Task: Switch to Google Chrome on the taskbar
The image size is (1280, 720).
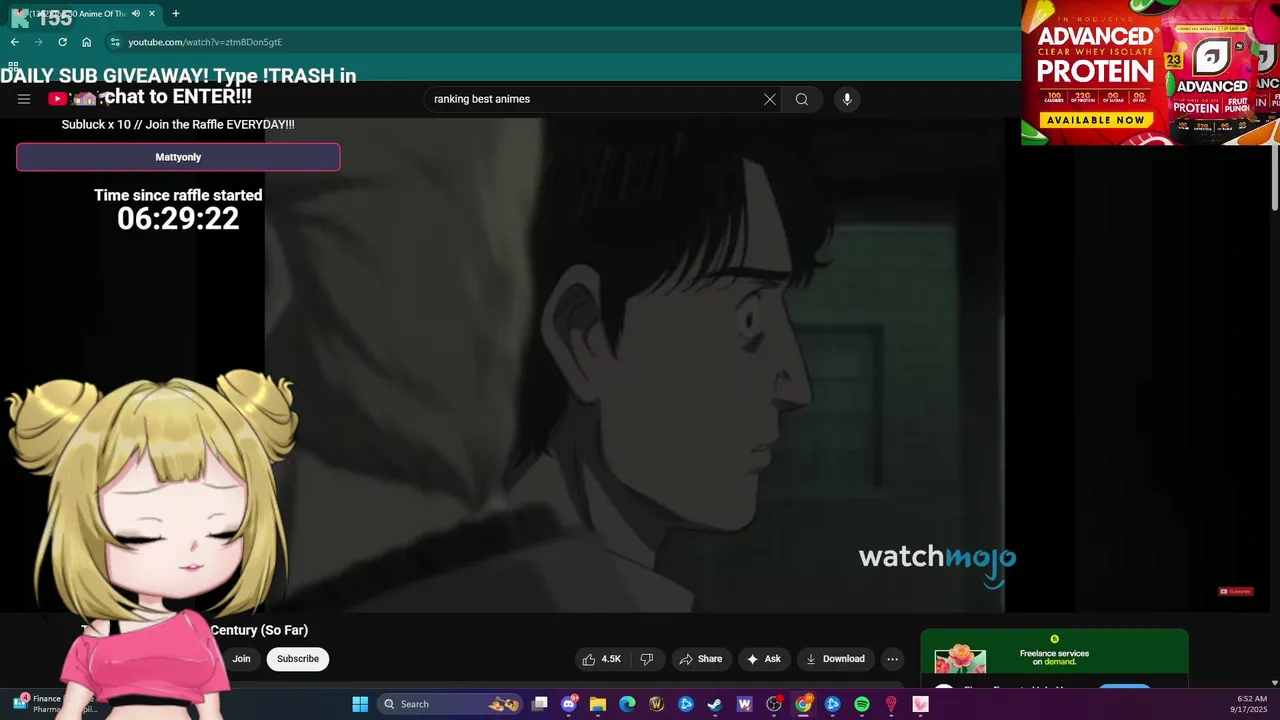Action: [803, 704]
